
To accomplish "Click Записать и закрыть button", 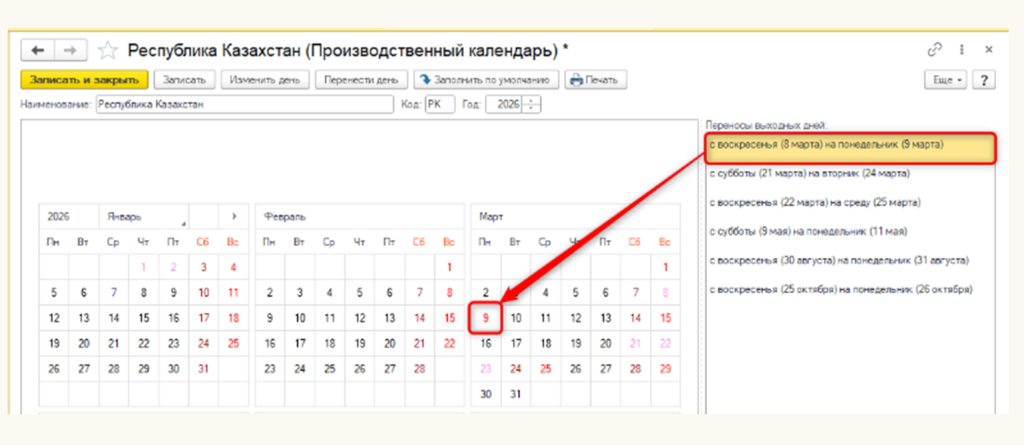I will click(x=84, y=79).
